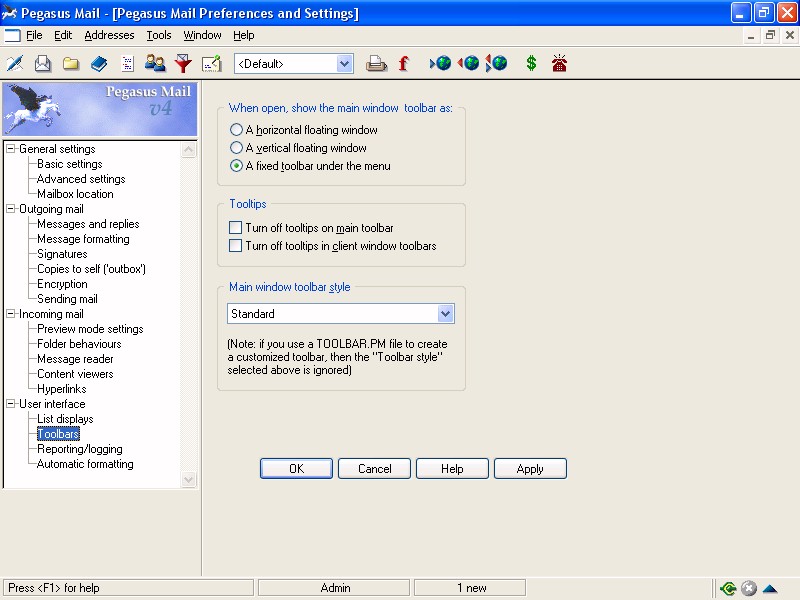
Task: Click the globe icon with both arrows
Action: tap(496, 64)
